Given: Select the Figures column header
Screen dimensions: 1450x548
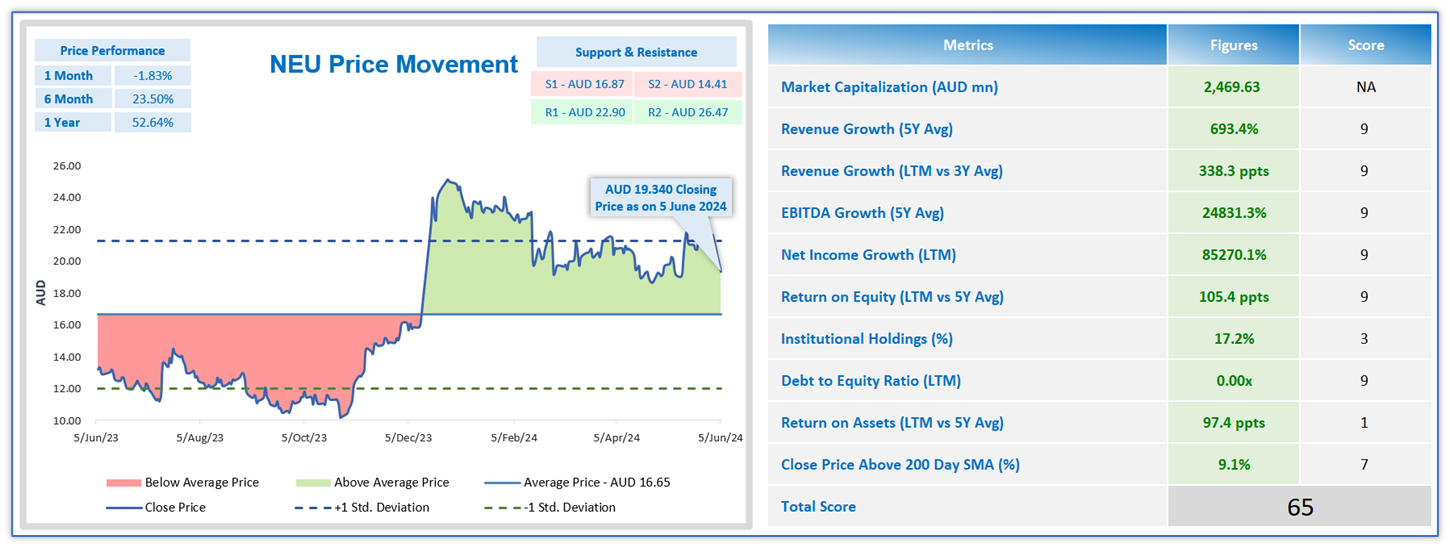Looking at the screenshot, I should 1233,45.
